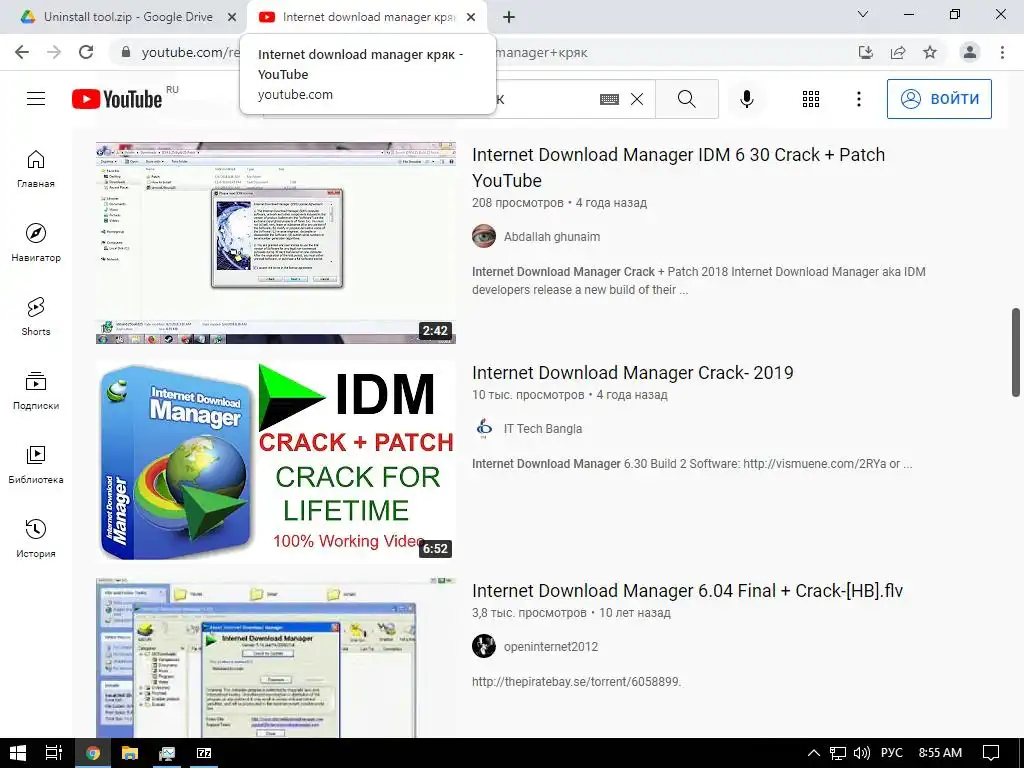This screenshot has width=1024, height=768.
Task: Open Подписки in the sidebar
Action: pyautogui.click(x=36, y=391)
